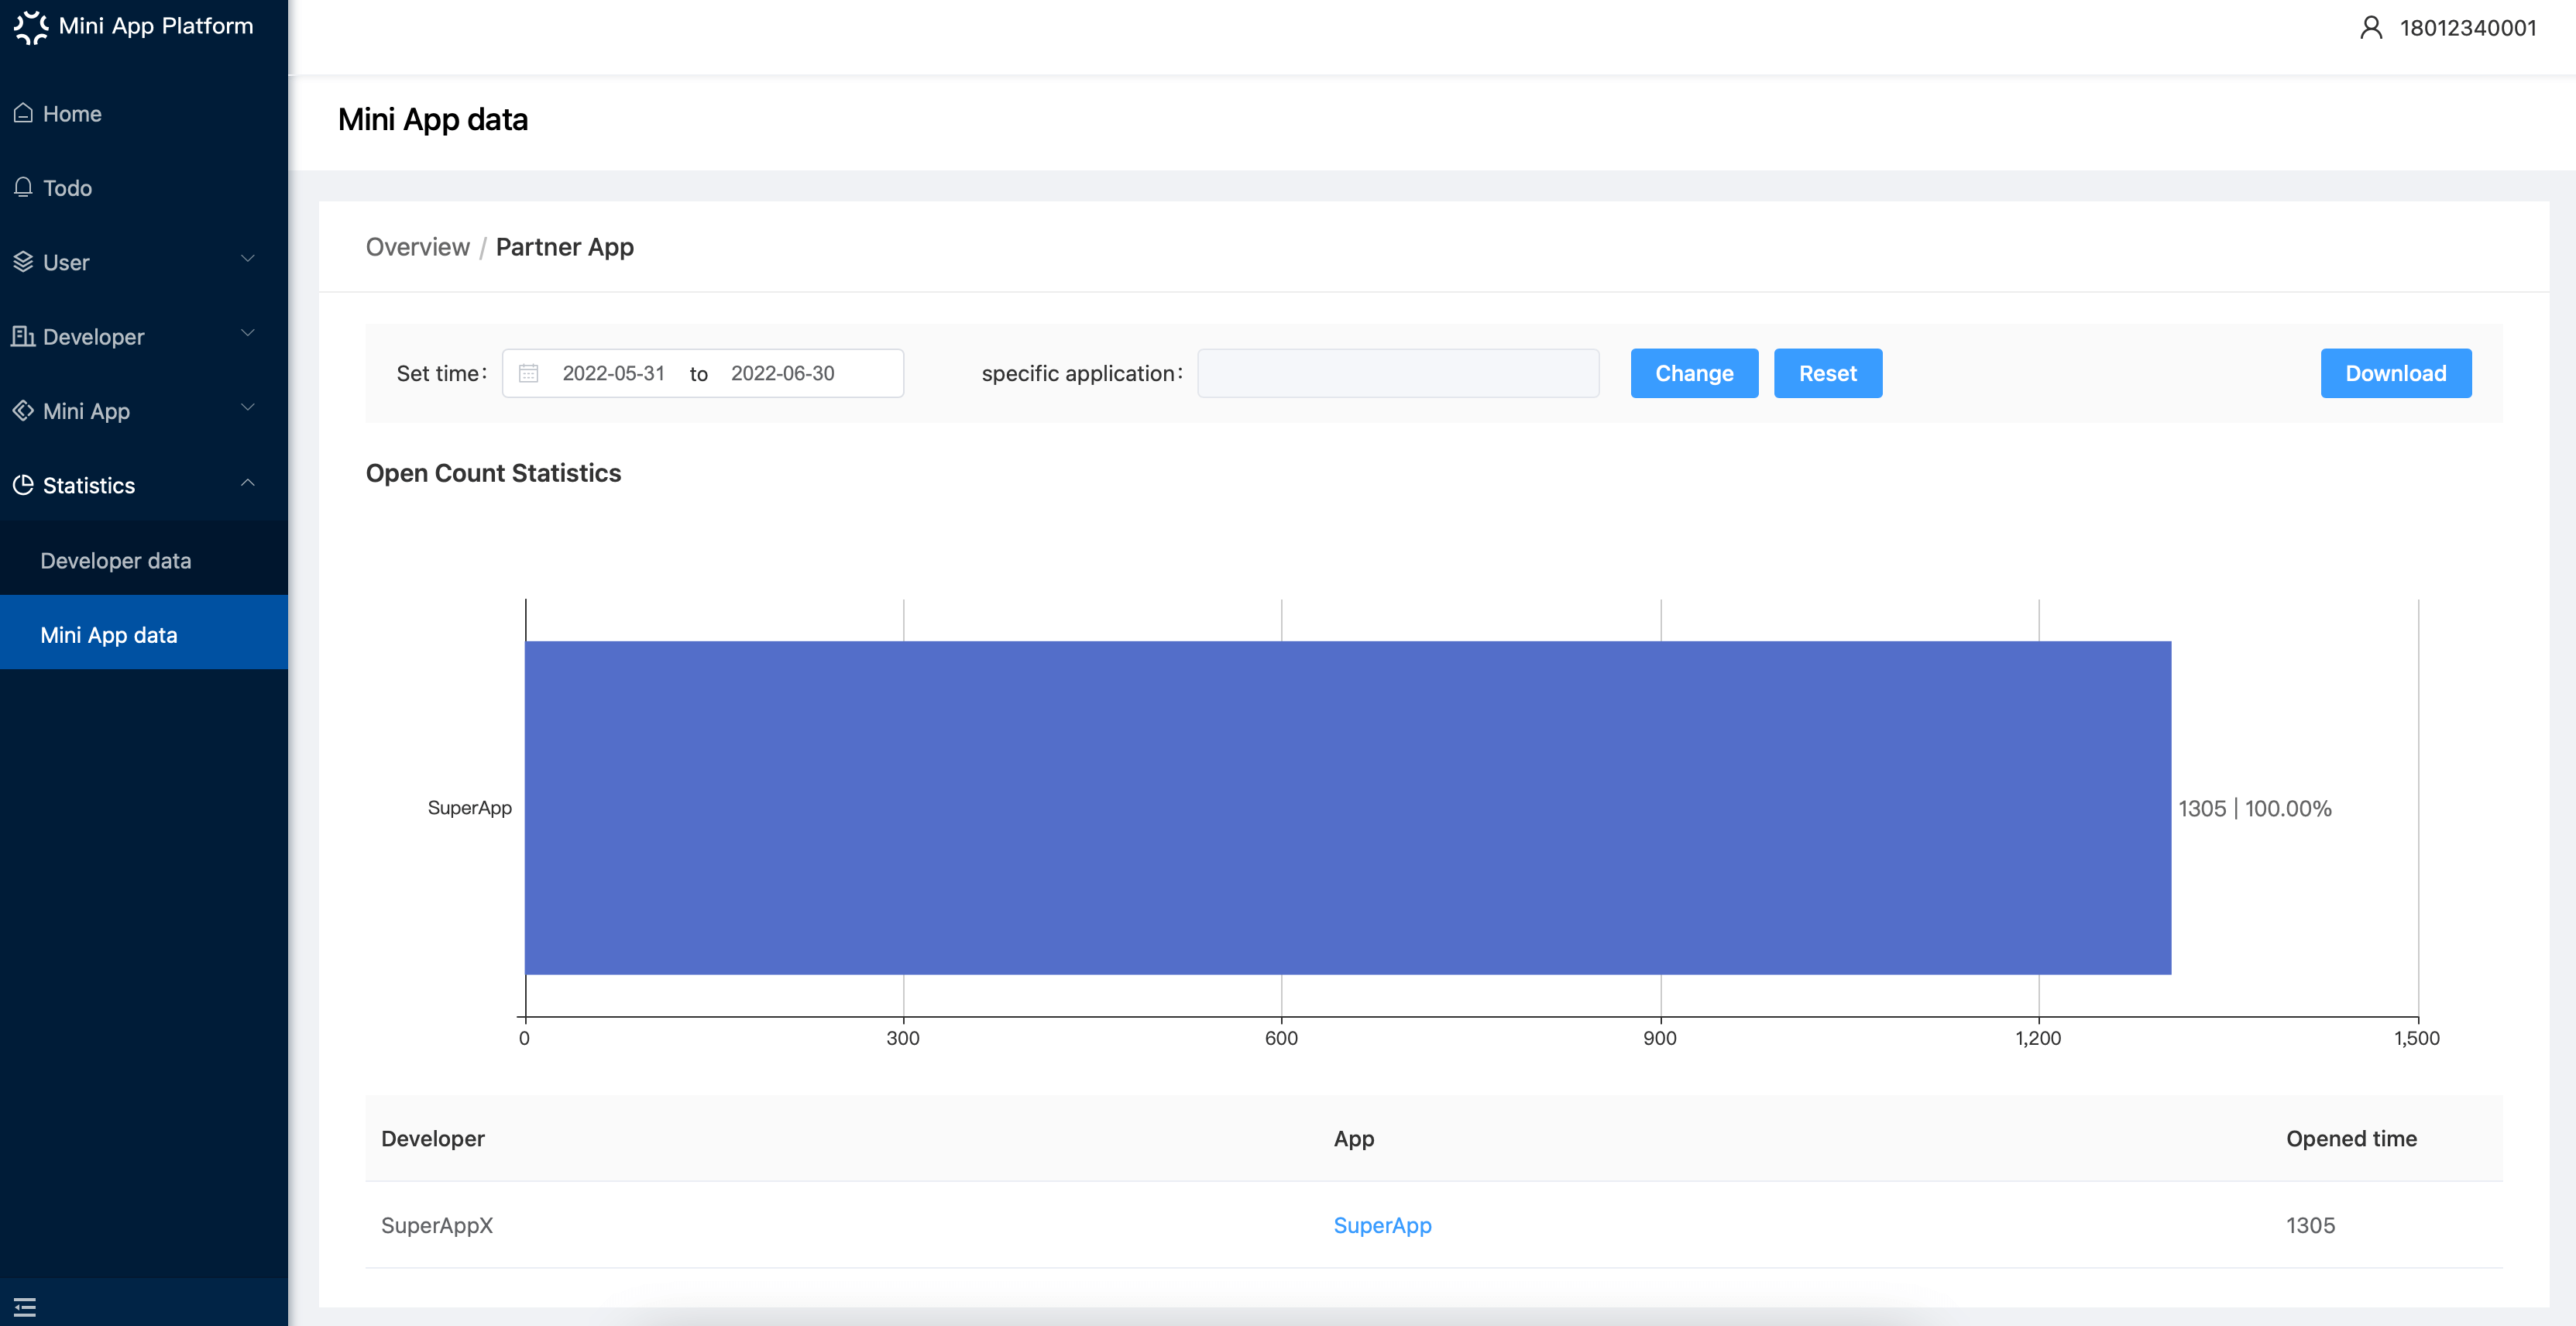Click the Change button
The height and width of the screenshot is (1326, 2576).
click(x=1694, y=373)
